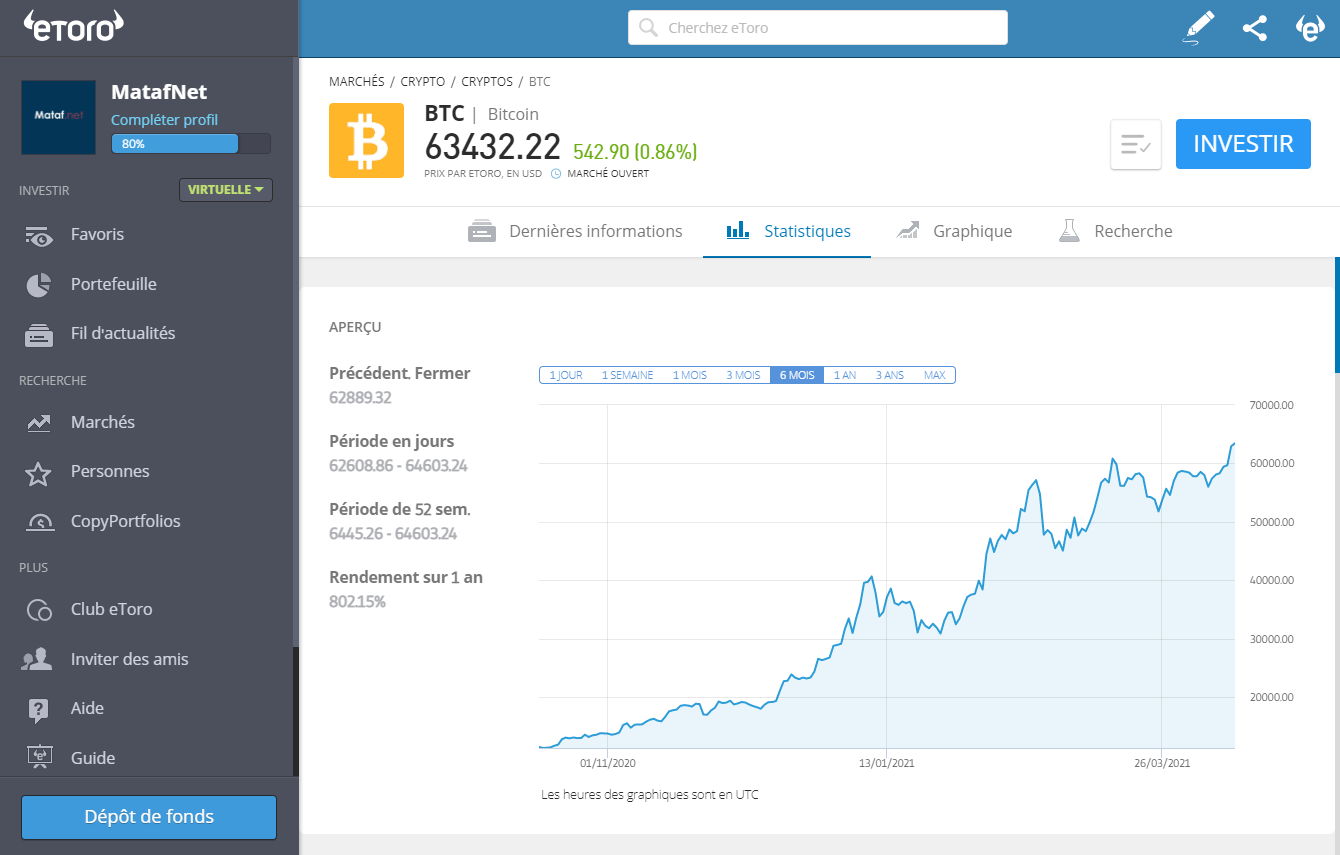Select 3 ANS chart range
This screenshot has height=855, width=1340.
pos(890,375)
